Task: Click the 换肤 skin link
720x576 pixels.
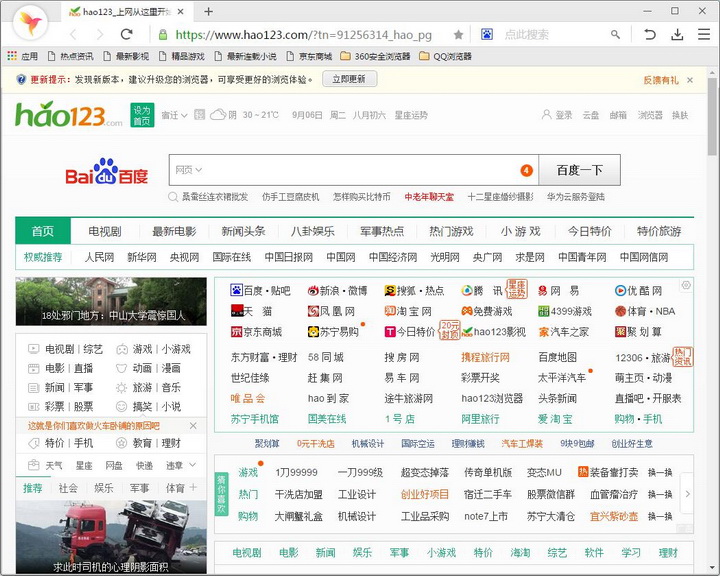Action: [x=680, y=115]
